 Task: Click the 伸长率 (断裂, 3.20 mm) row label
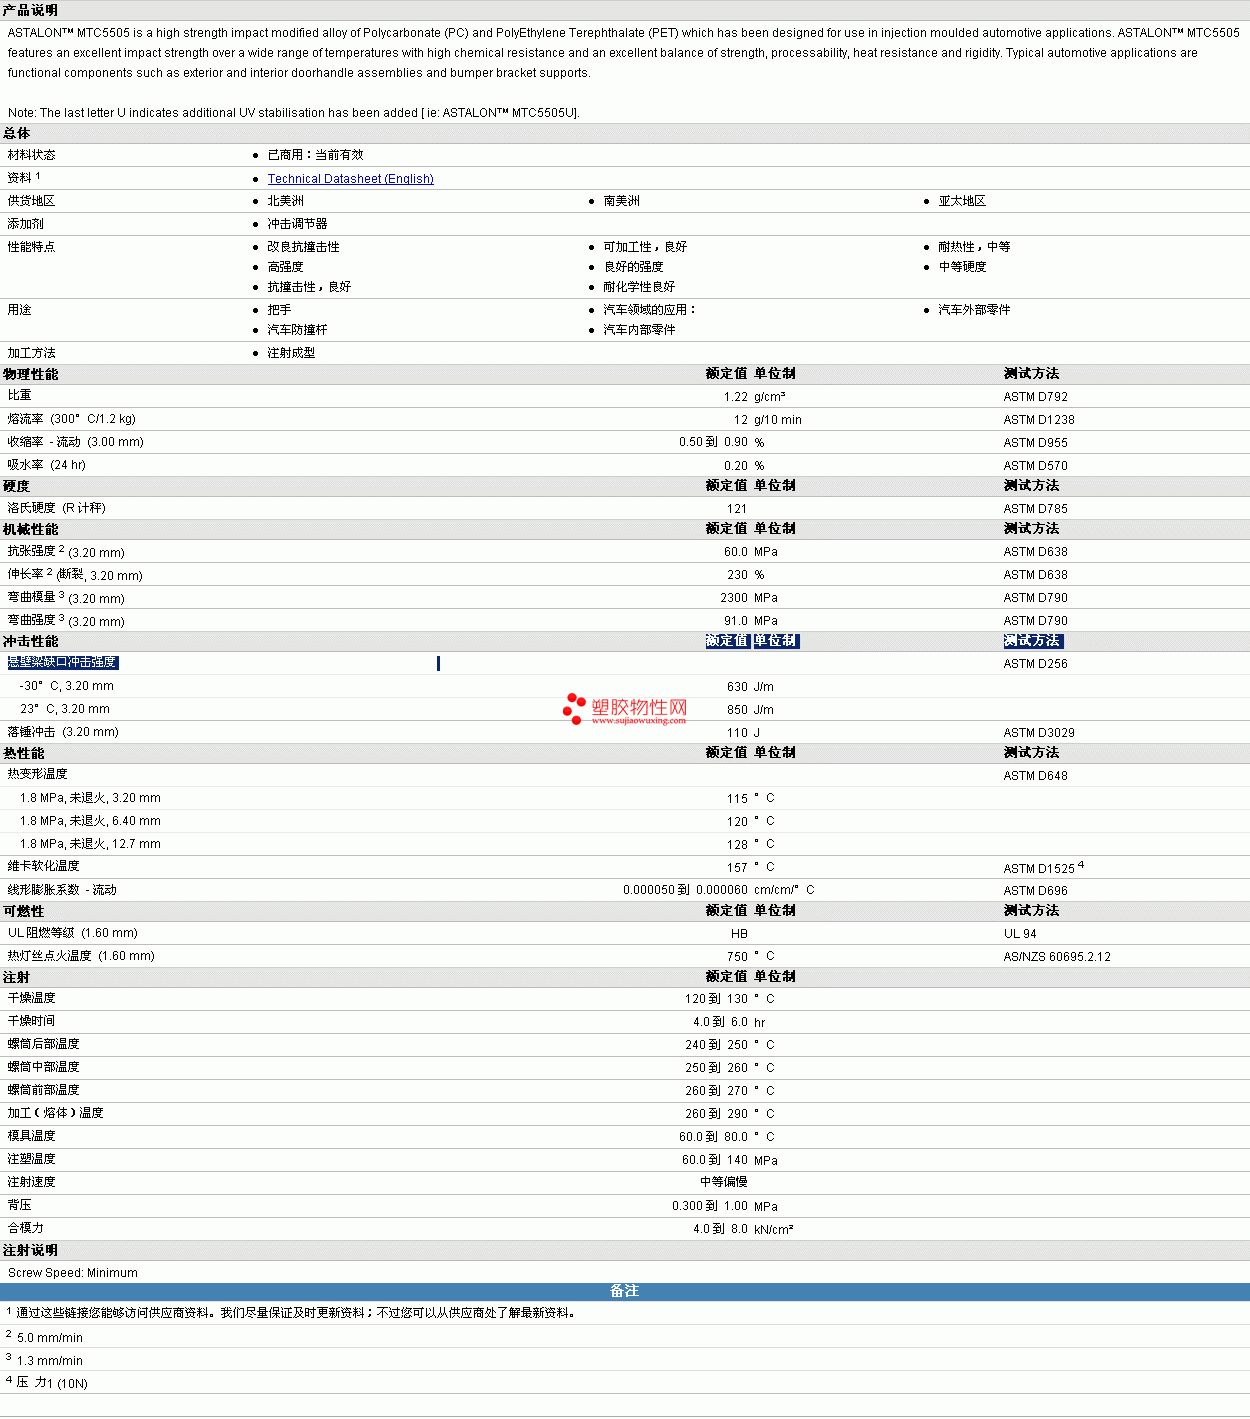coord(75,575)
